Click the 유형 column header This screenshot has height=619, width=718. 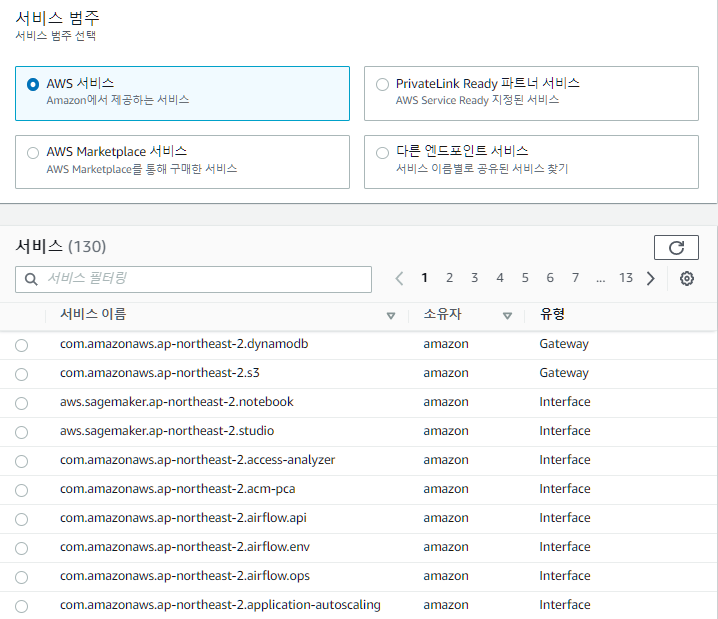click(552, 314)
